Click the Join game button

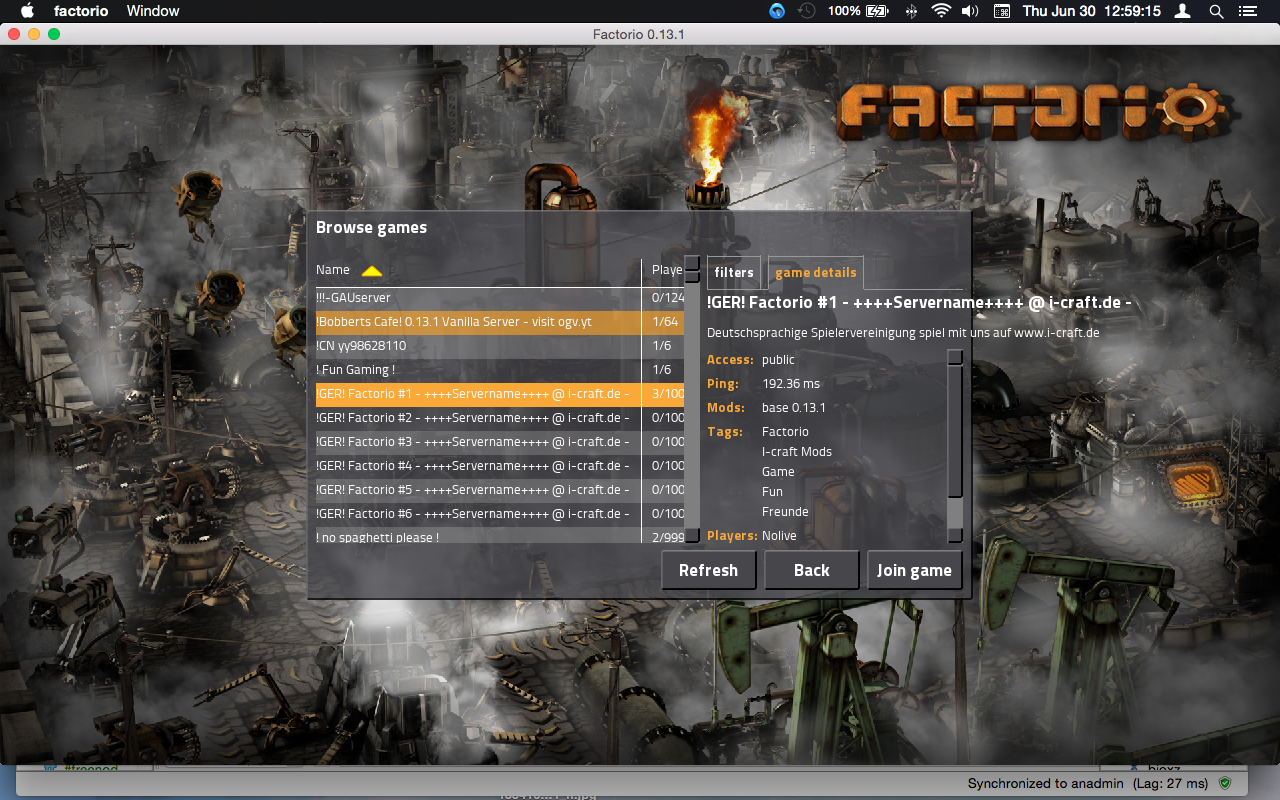[914, 570]
